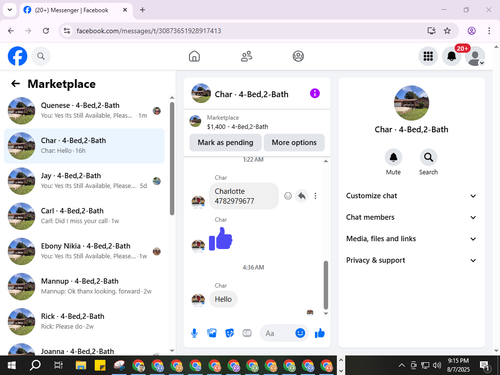Click the chat messages scrollbar thumb
Viewport: 500px width, 375px height.
326,285
